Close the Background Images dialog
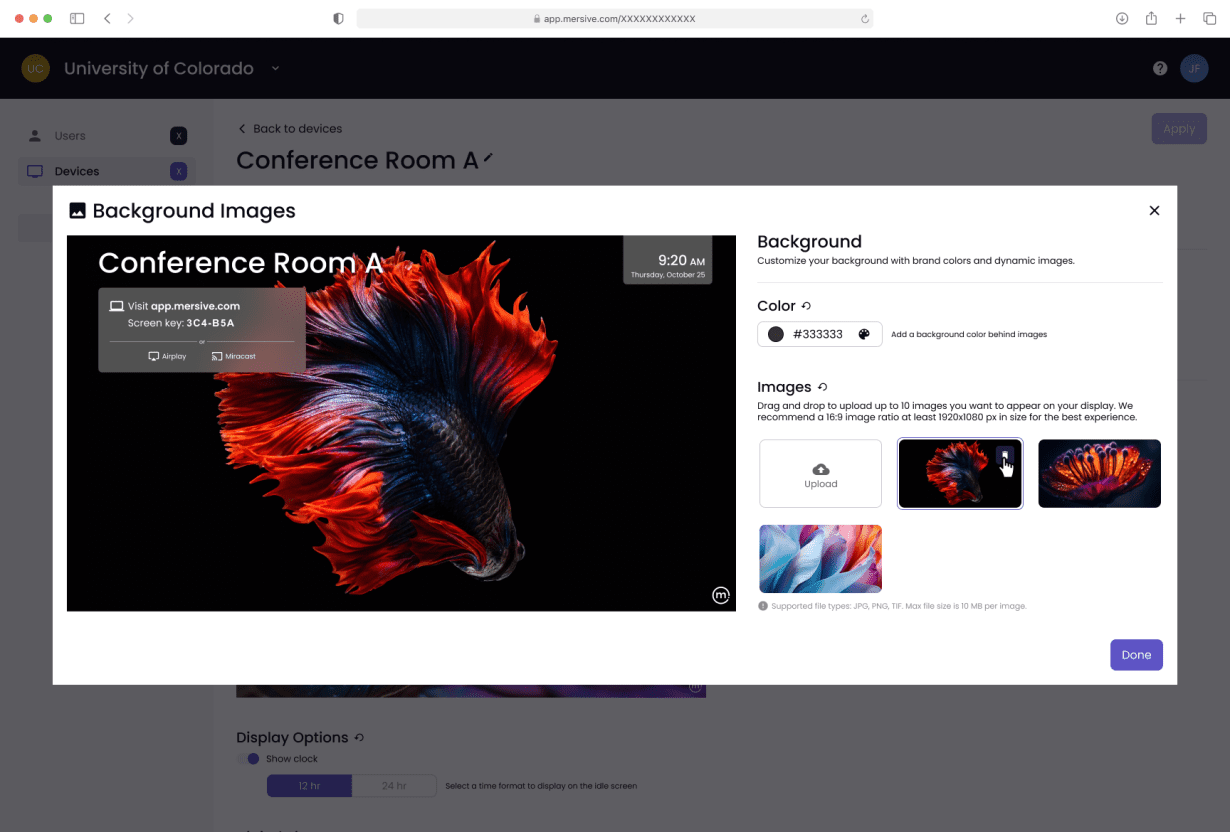This screenshot has width=1230, height=832. pos(1154,210)
